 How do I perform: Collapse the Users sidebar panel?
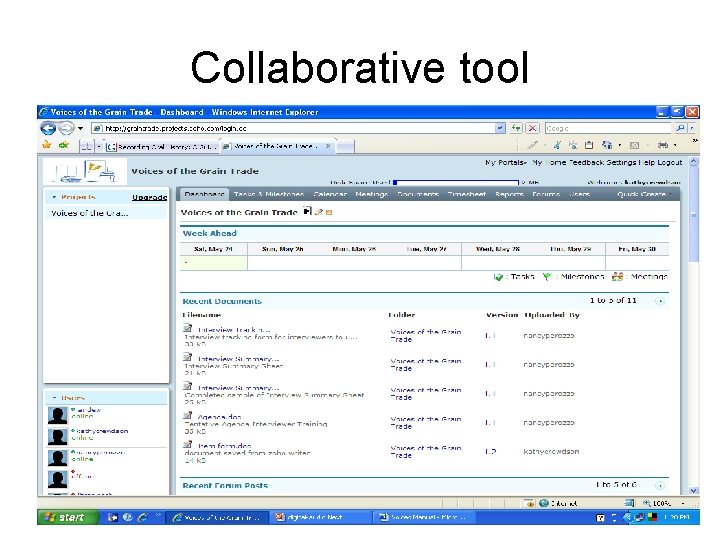(54, 398)
